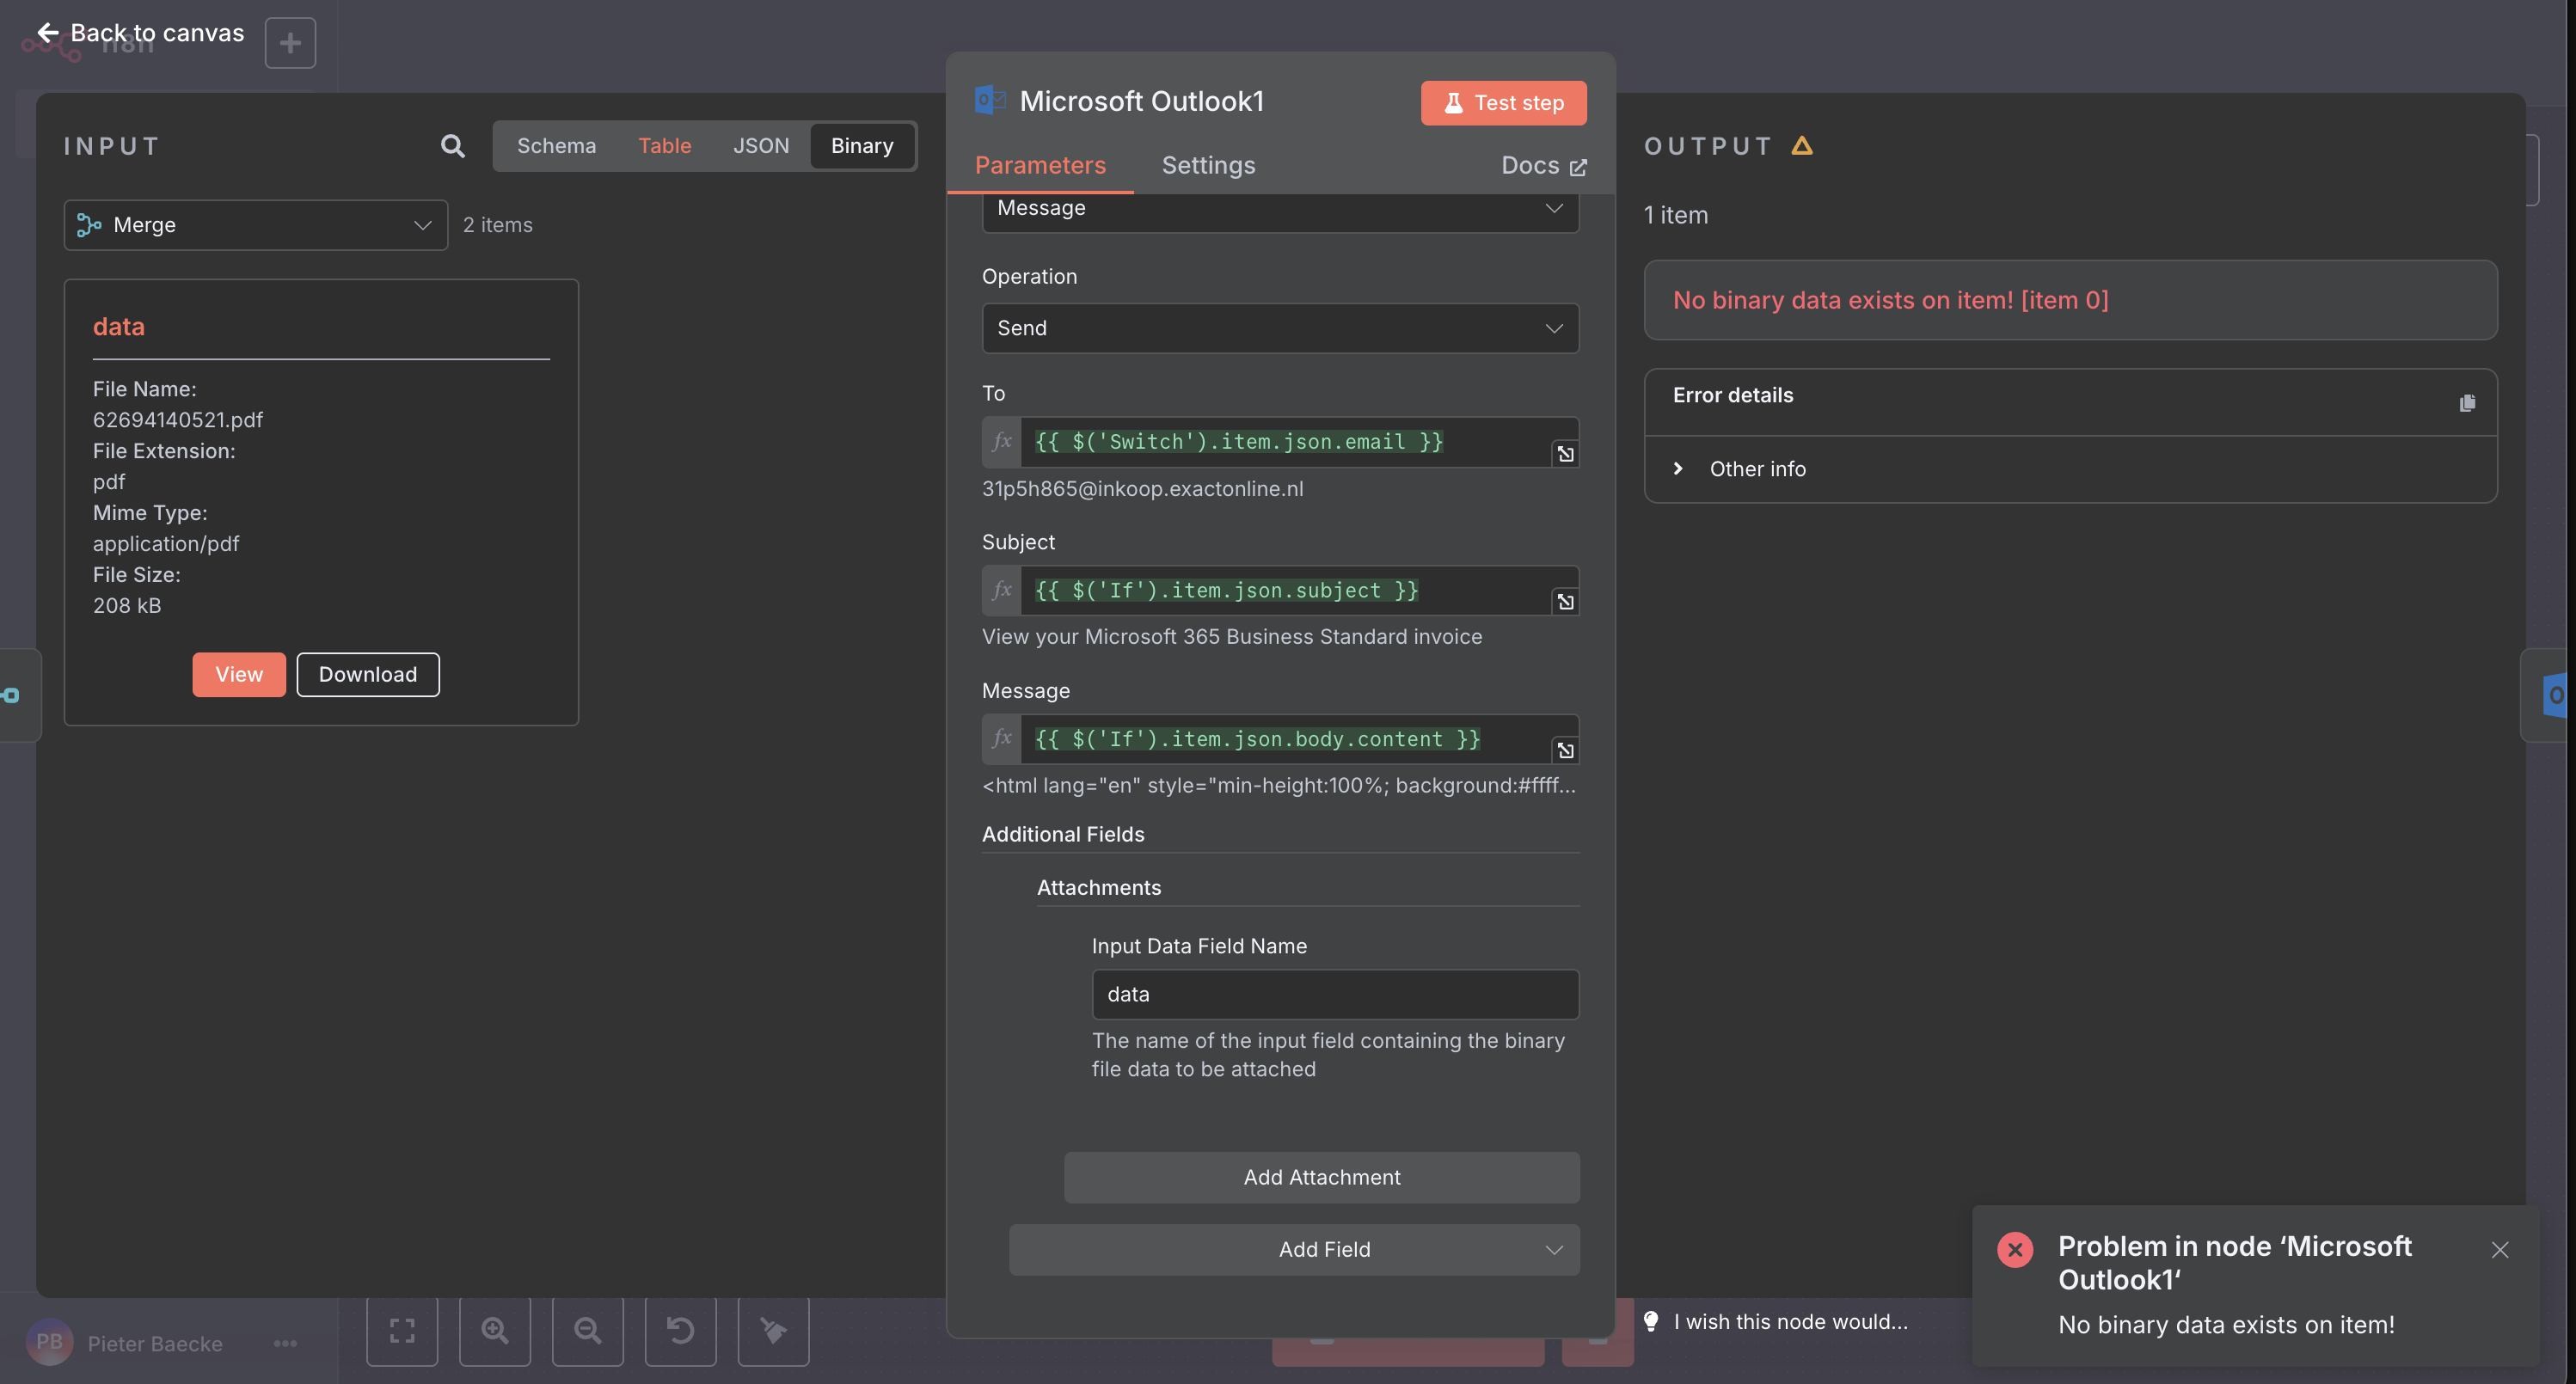Switch input view to the Schema tab
Image resolution: width=2576 pixels, height=1384 pixels.
coord(556,146)
